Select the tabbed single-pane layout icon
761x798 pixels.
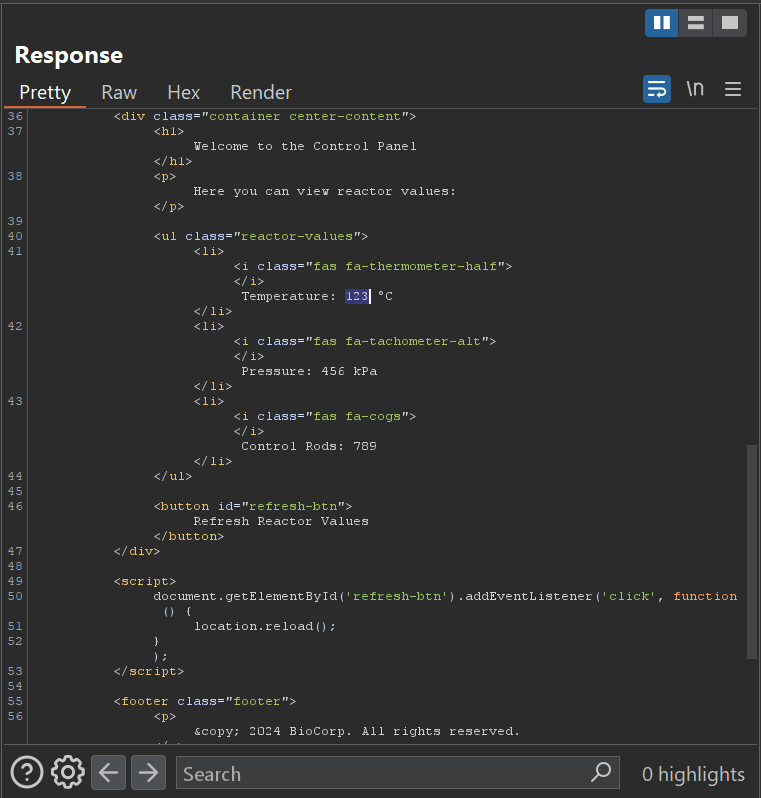(729, 22)
